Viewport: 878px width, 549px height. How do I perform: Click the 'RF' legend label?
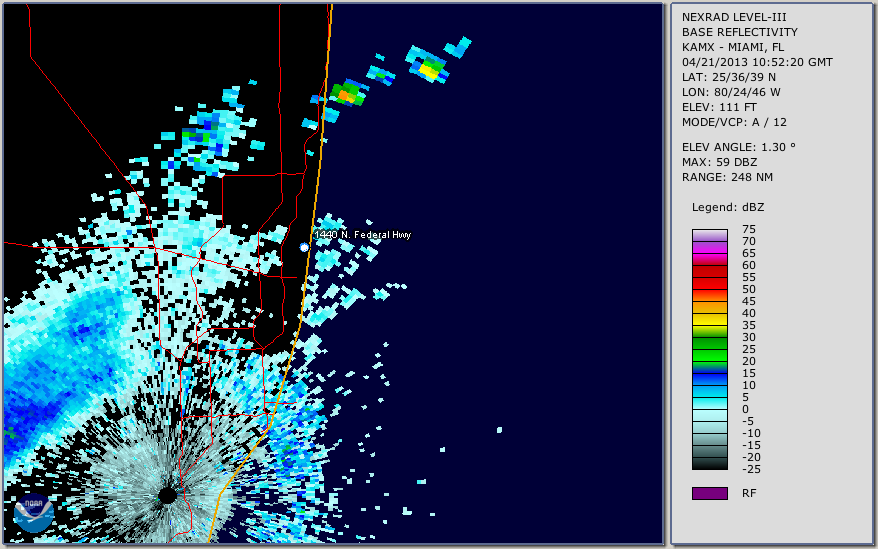coord(749,493)
